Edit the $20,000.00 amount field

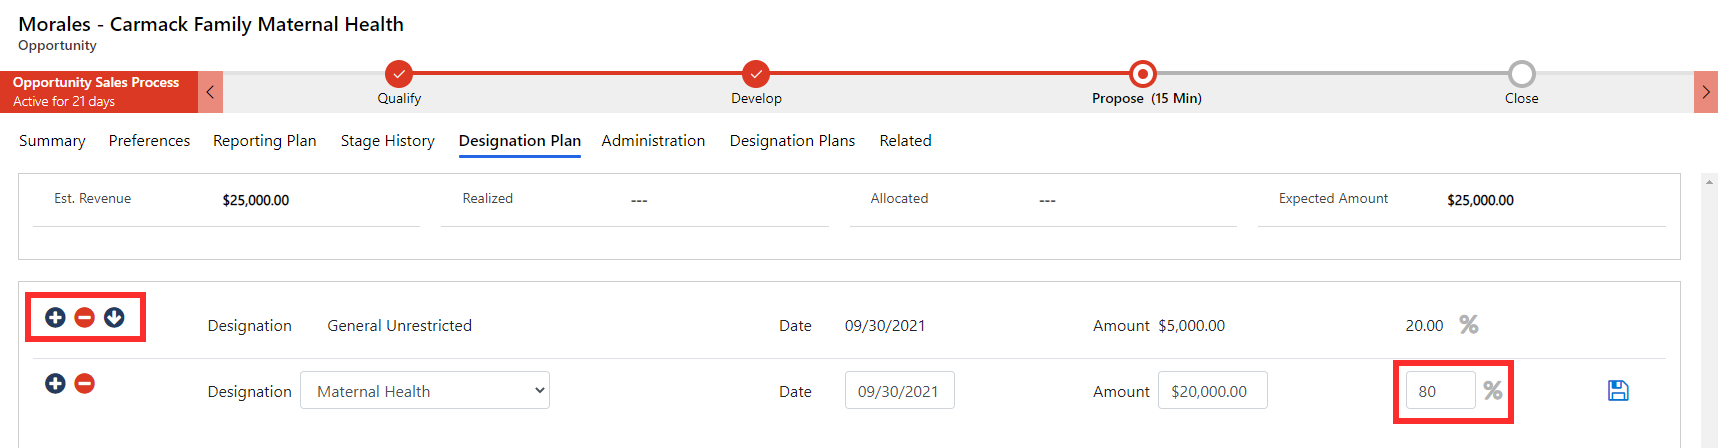(1213, 391)
